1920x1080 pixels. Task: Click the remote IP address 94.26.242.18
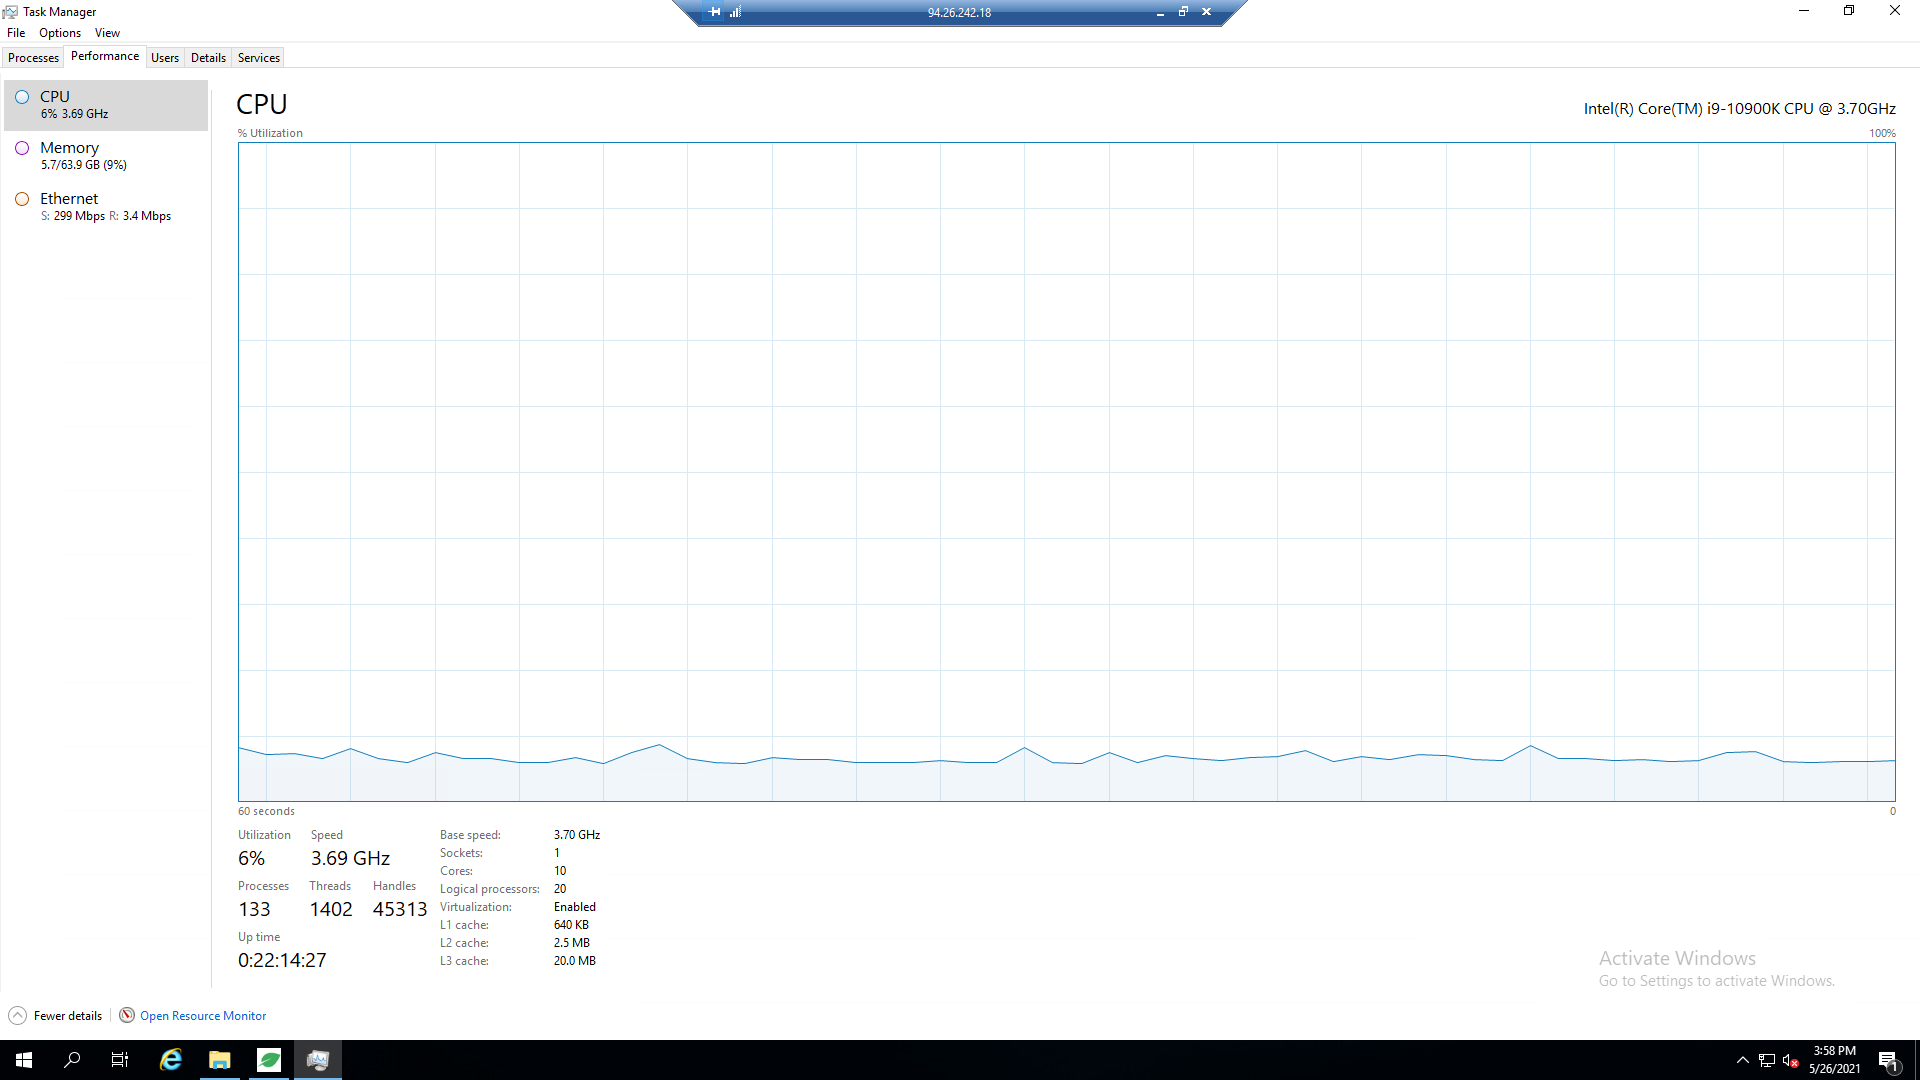coord(959,13)
